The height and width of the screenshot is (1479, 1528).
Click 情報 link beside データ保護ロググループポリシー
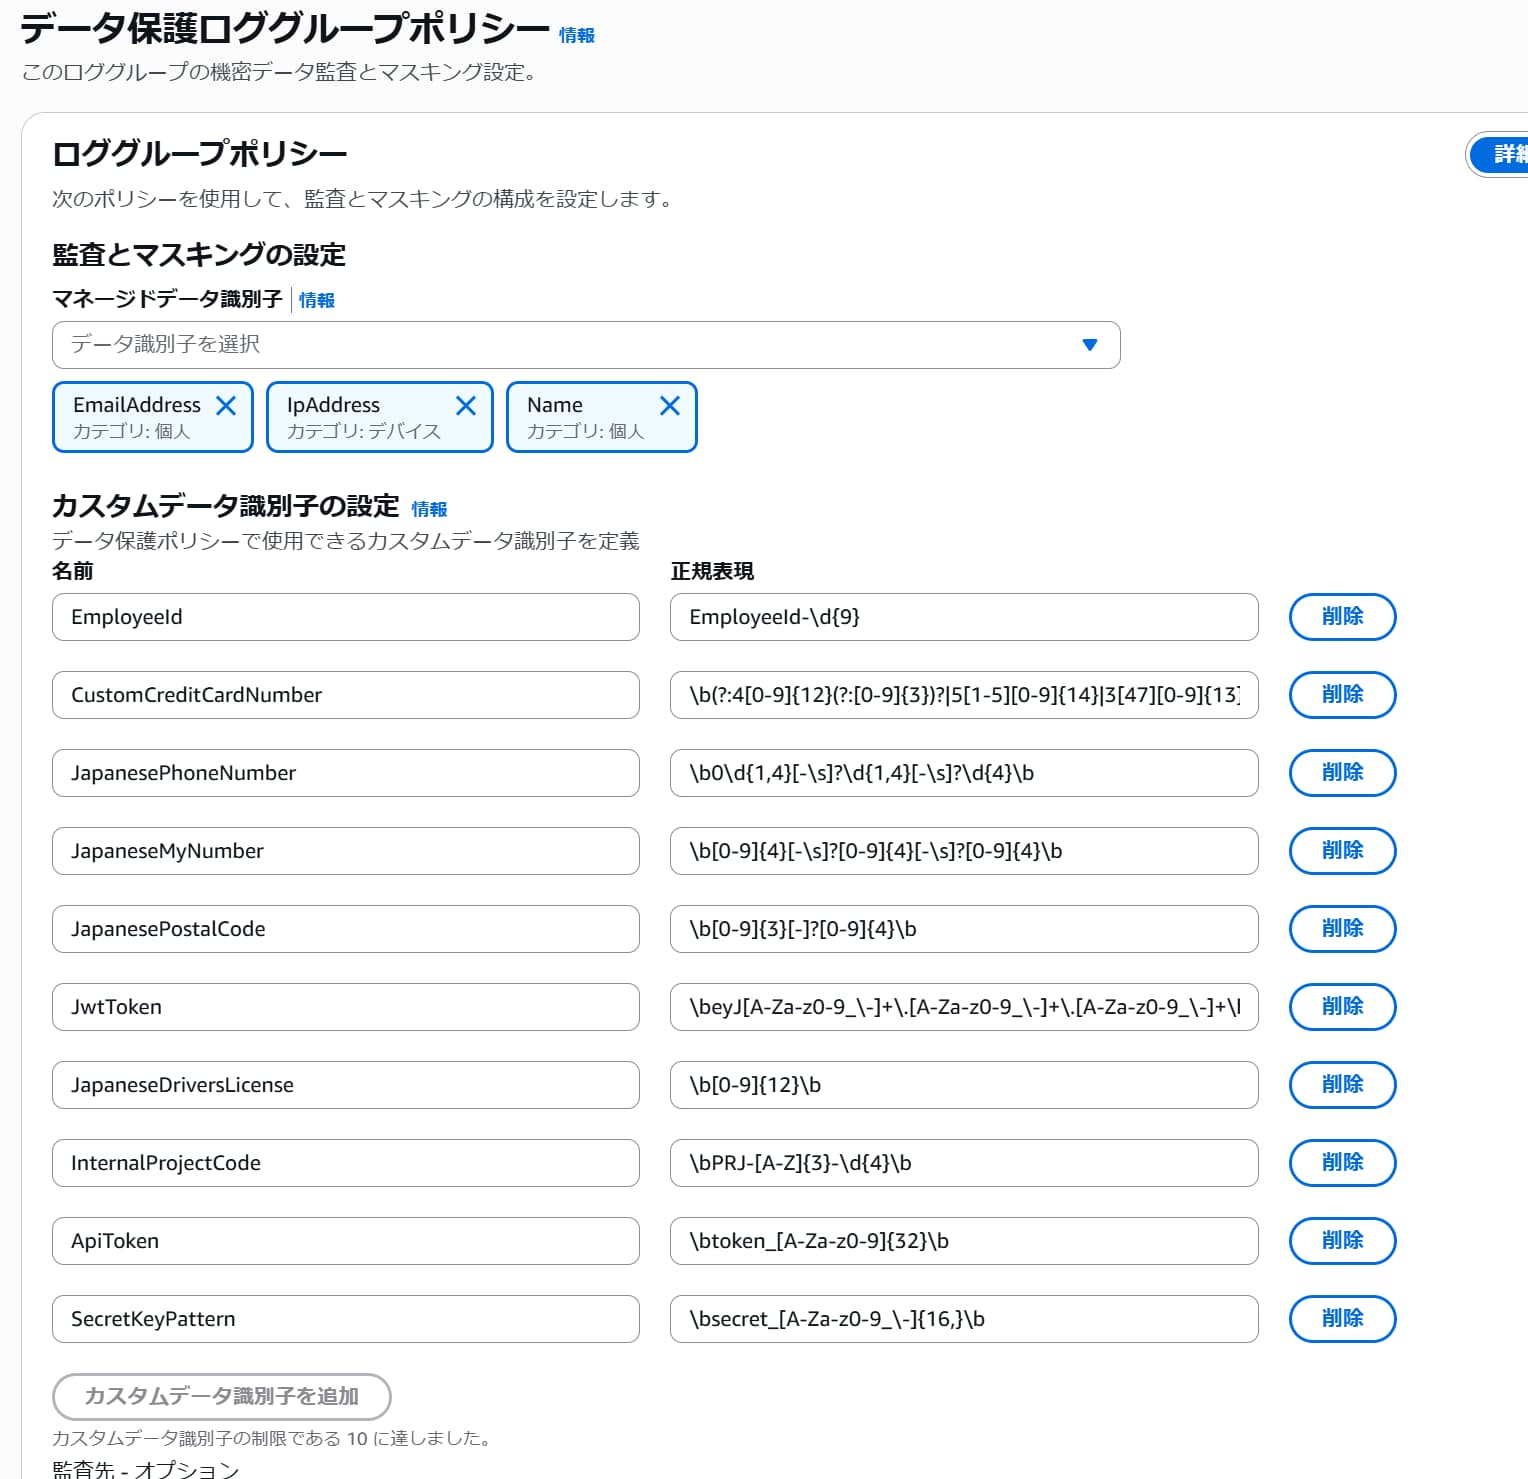point(577,35)
